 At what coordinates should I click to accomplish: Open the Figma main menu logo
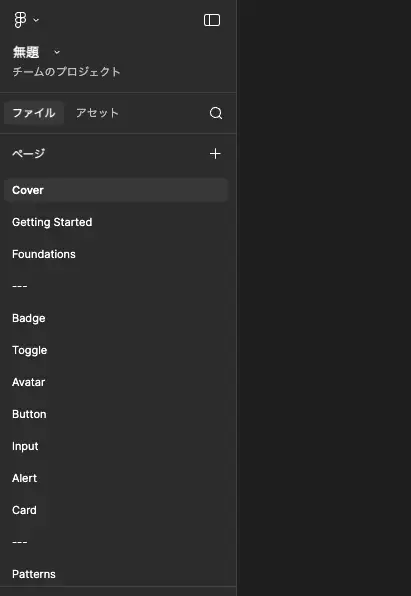(x=20, y=20)
